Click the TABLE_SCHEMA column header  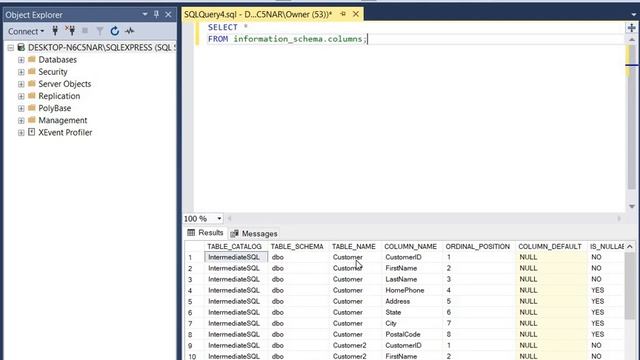click(297, 247)
